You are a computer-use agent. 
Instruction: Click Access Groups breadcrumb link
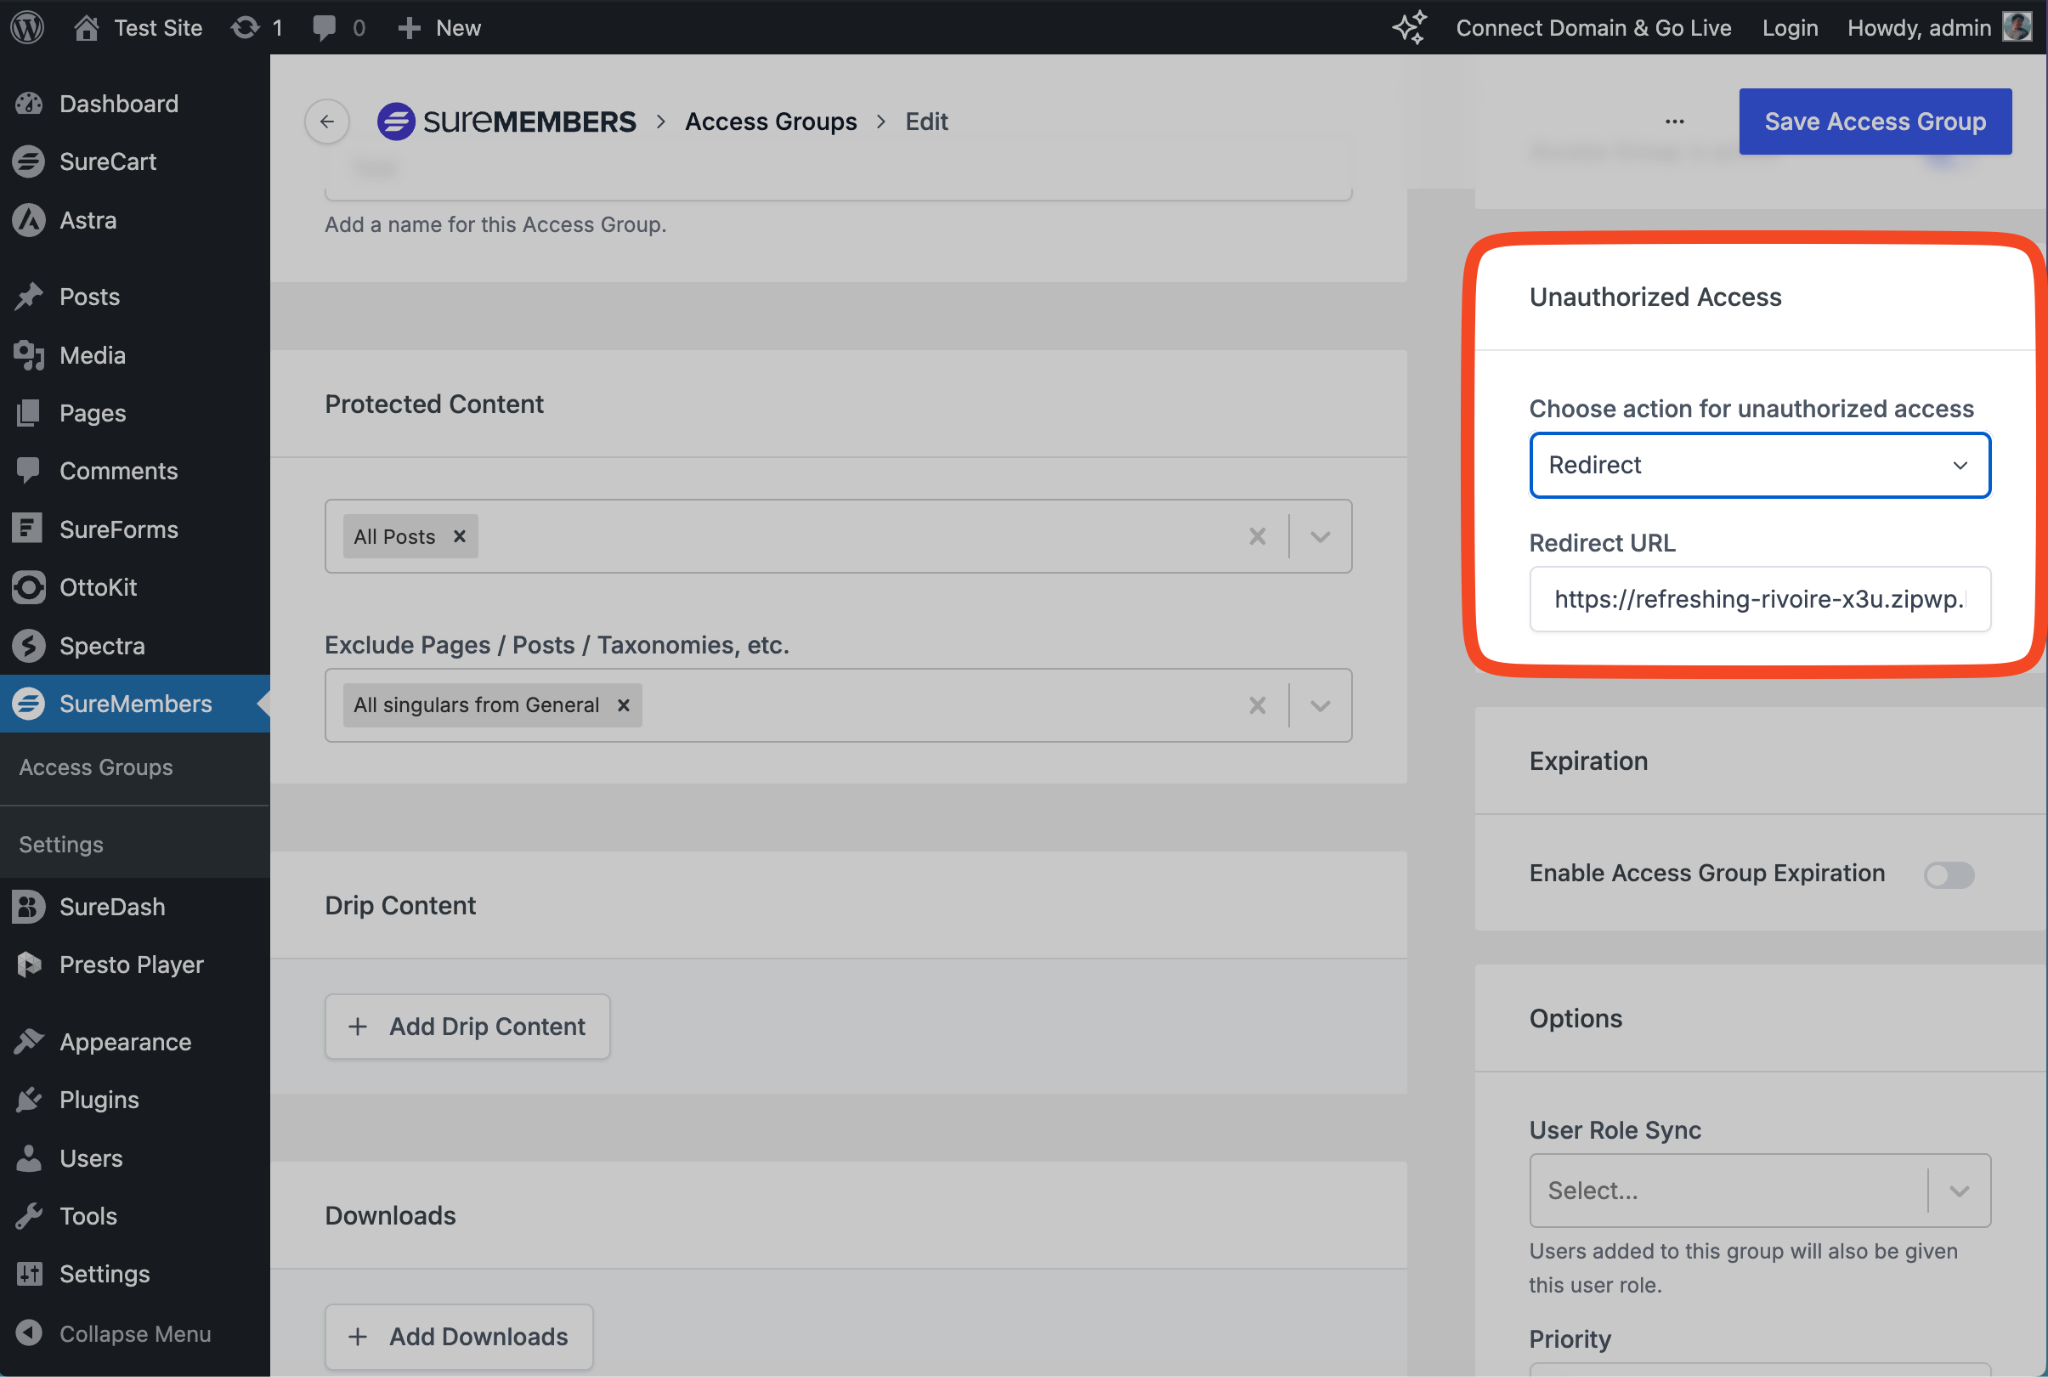tap(771, 121)
